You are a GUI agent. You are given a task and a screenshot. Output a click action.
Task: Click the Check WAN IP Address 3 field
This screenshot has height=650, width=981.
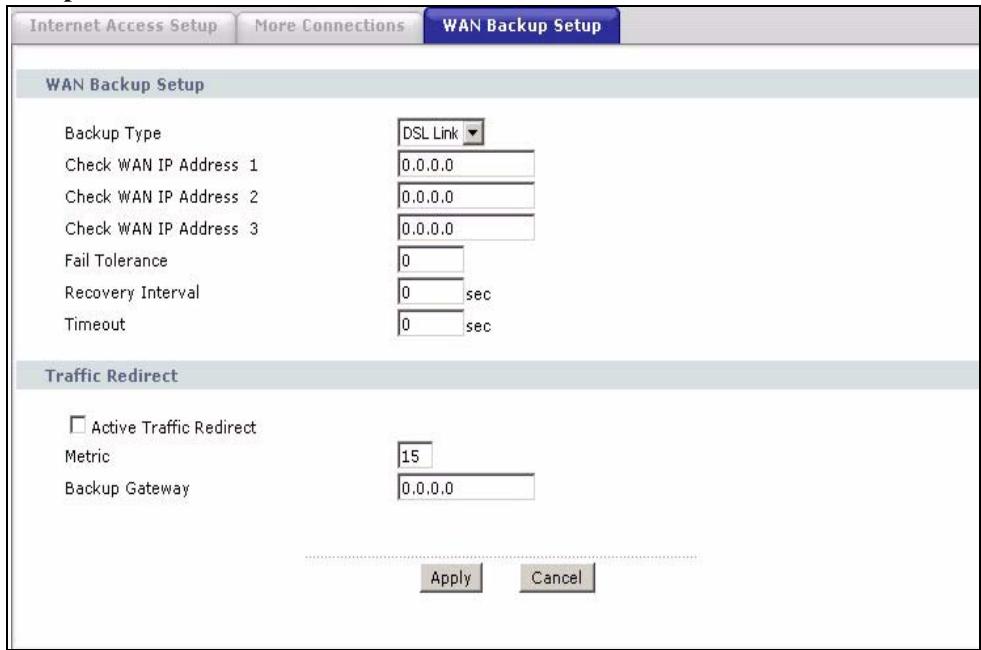[466, 228]
